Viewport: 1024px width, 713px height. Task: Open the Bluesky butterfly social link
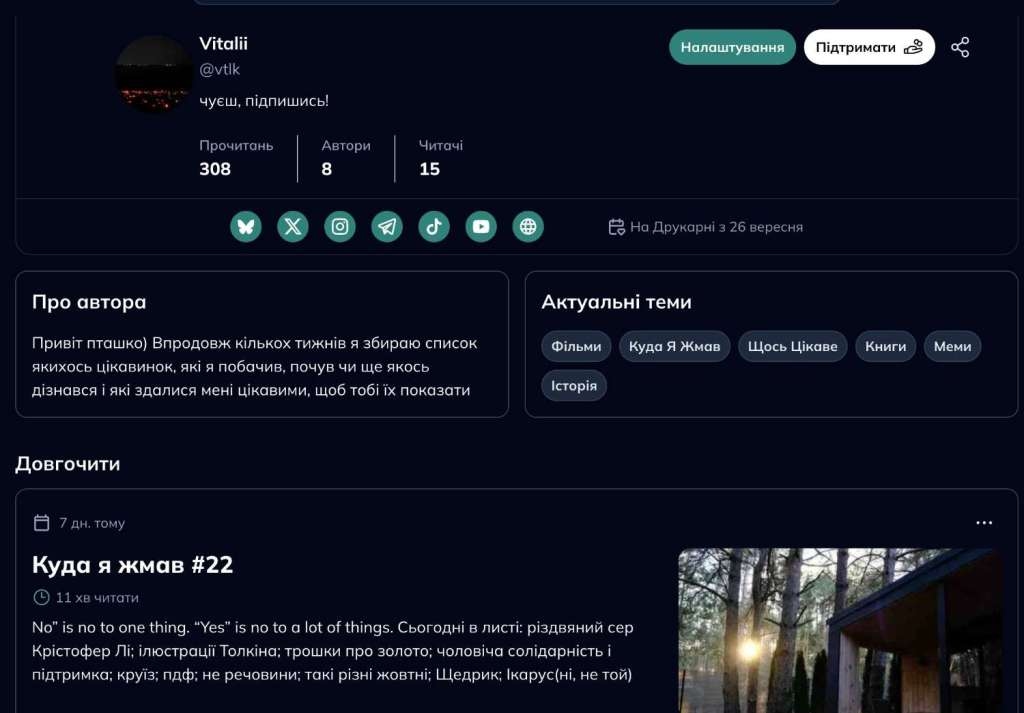tap(246, 227)
